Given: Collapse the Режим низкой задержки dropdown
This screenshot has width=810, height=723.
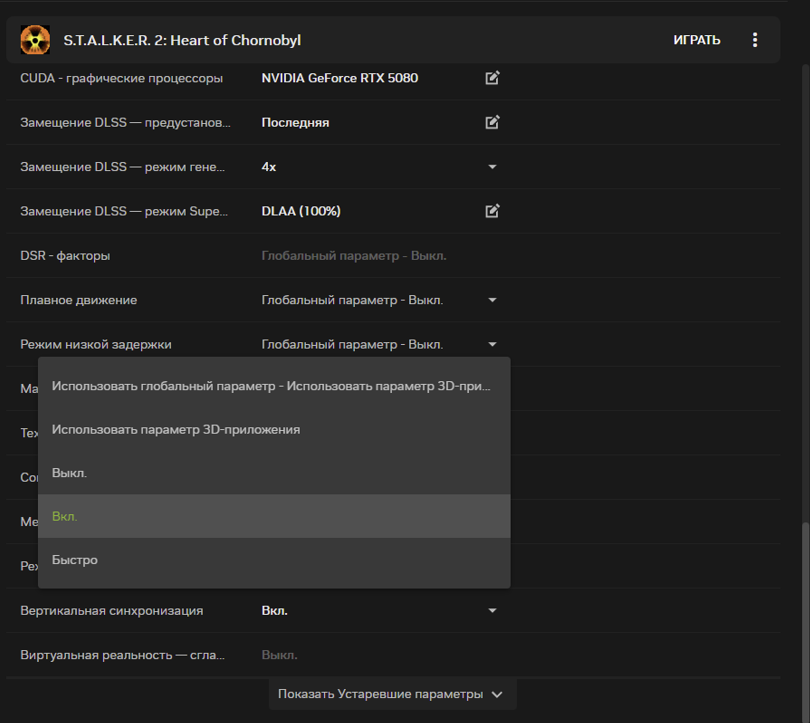Looking at the screenshot, I should coord(492,344).
